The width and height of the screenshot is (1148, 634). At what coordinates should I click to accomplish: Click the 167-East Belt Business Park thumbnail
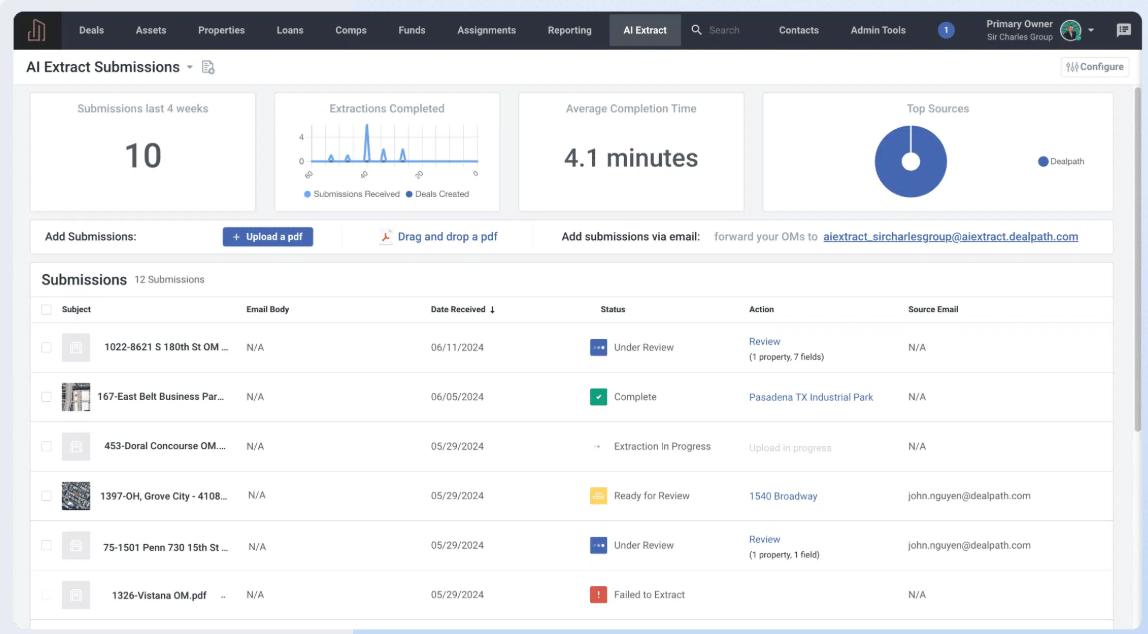click(75, 397)
